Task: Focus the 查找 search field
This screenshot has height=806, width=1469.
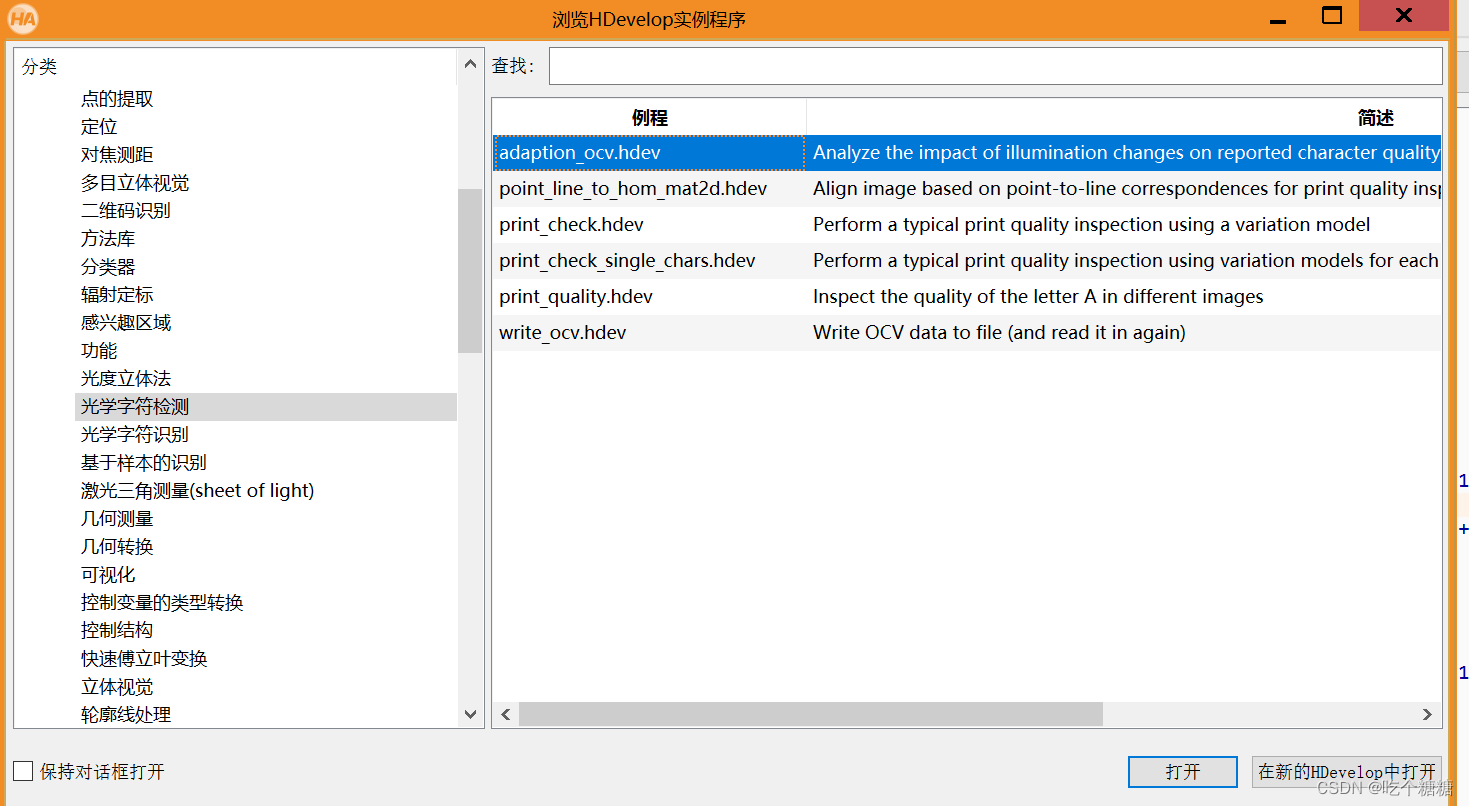Action: (995, 66)
